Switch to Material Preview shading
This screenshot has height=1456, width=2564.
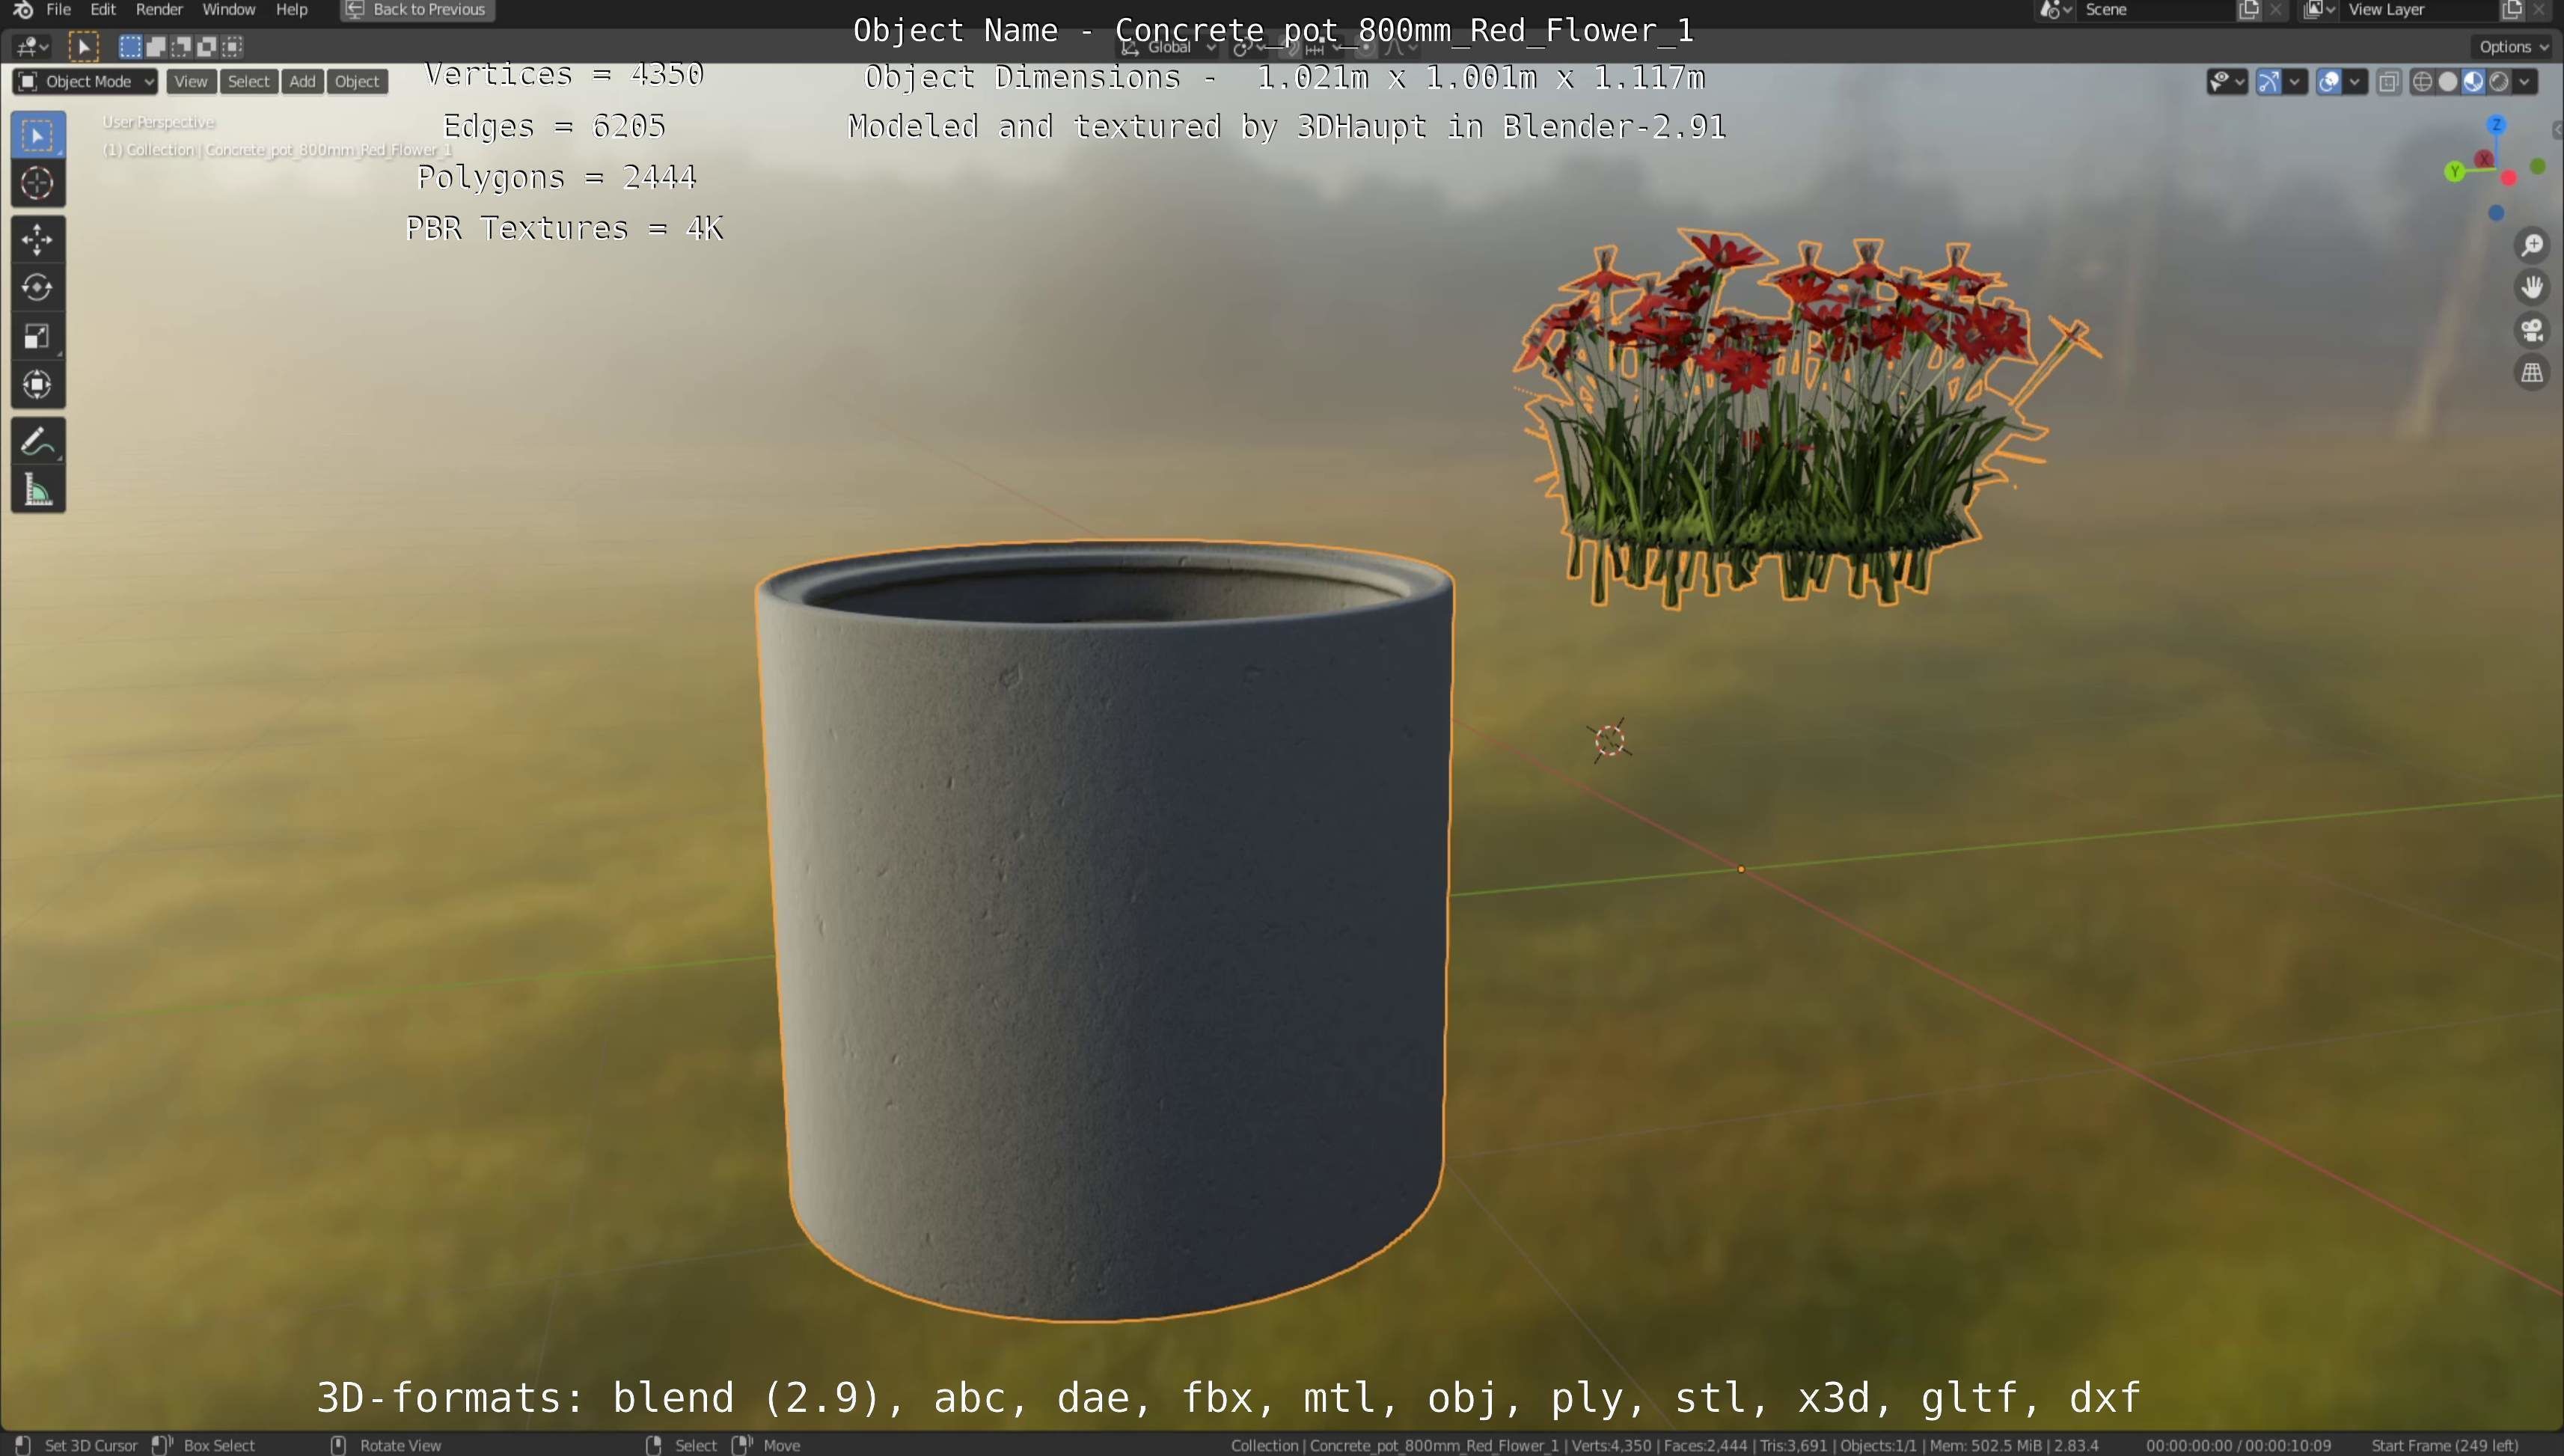pyautogui.click(x=2474, y=82)
